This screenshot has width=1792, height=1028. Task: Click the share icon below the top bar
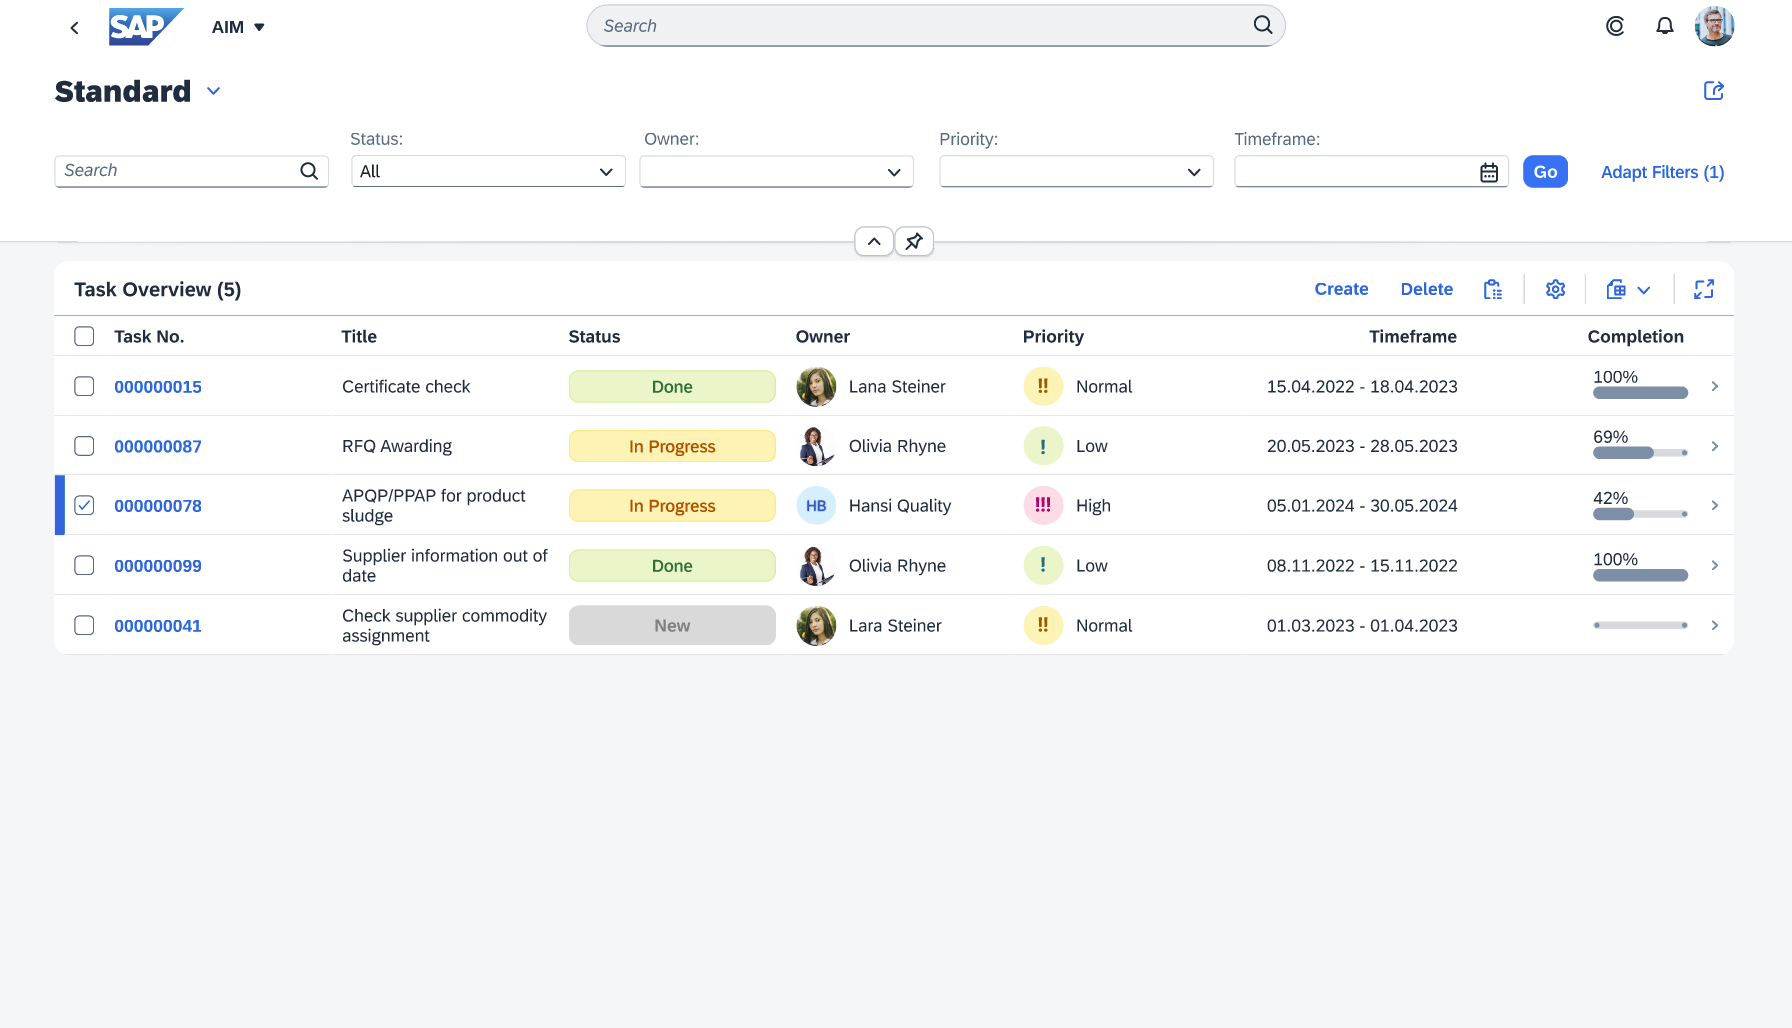[1714, 90]
